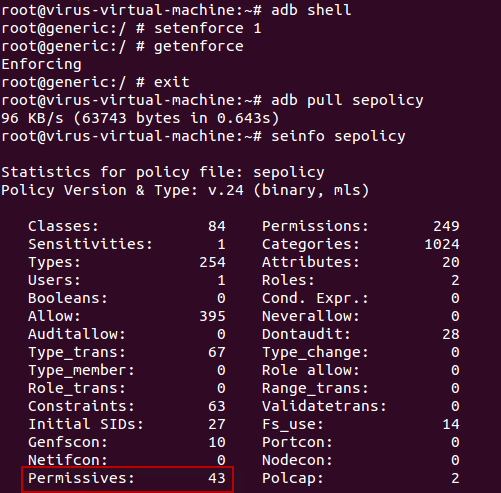The image size is (501, 493).
Task: Click the Allow count 395
Action: tap(212, 316)
